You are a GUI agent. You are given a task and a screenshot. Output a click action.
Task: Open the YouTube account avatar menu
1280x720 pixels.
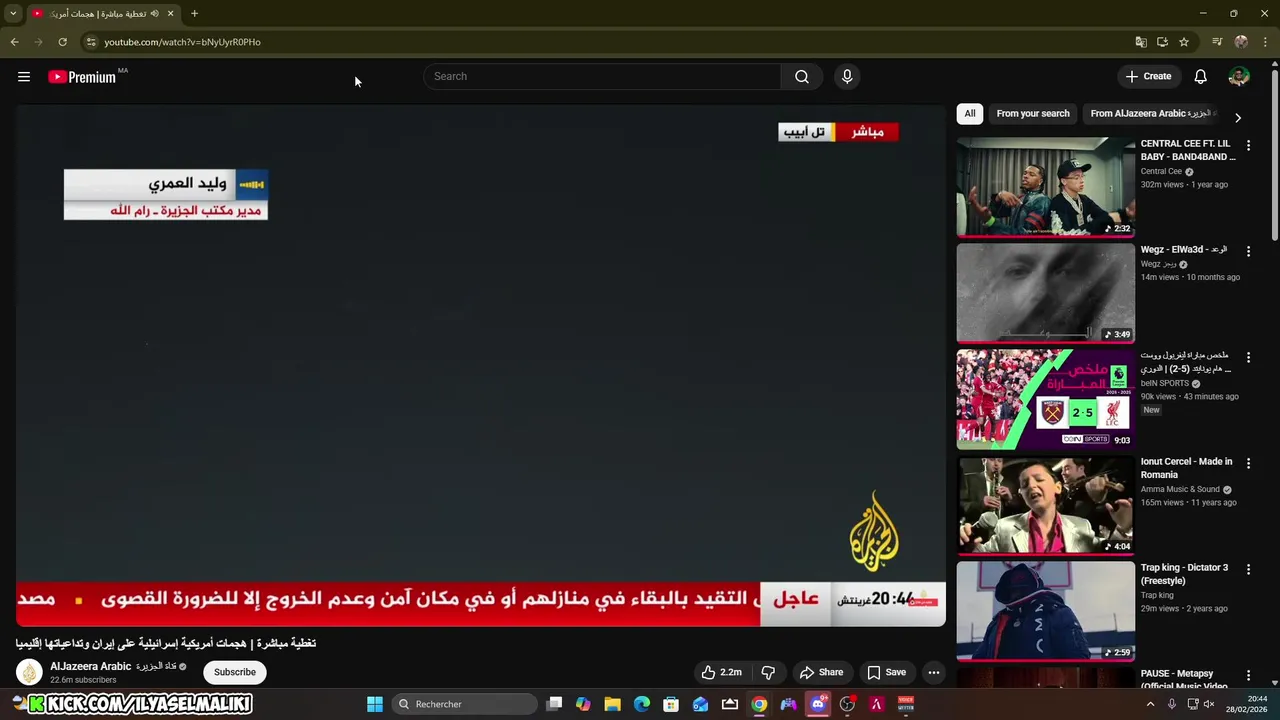click(x=1239, y=77)
